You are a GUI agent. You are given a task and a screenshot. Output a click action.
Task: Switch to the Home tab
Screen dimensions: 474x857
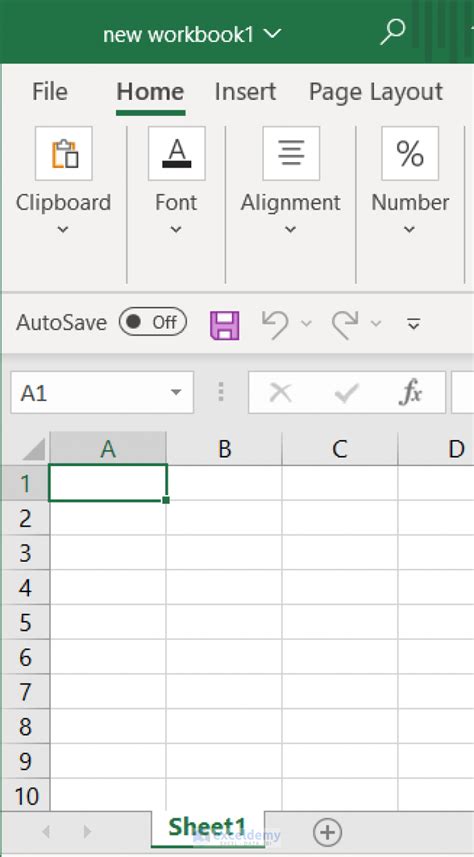click(150, 91)
